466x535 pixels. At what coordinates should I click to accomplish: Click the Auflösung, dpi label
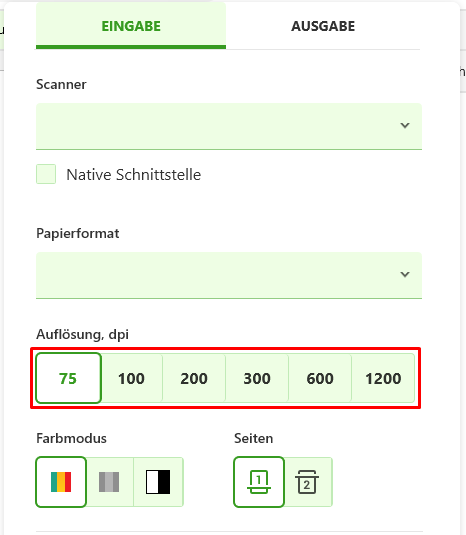[x=82, y=334]
